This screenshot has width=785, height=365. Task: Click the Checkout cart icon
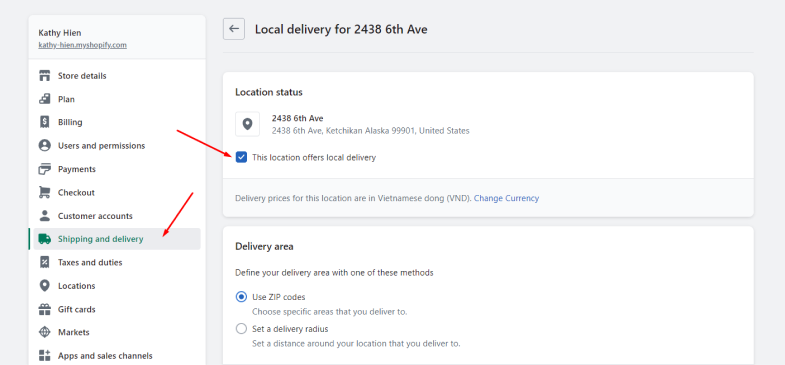point(45,192)
